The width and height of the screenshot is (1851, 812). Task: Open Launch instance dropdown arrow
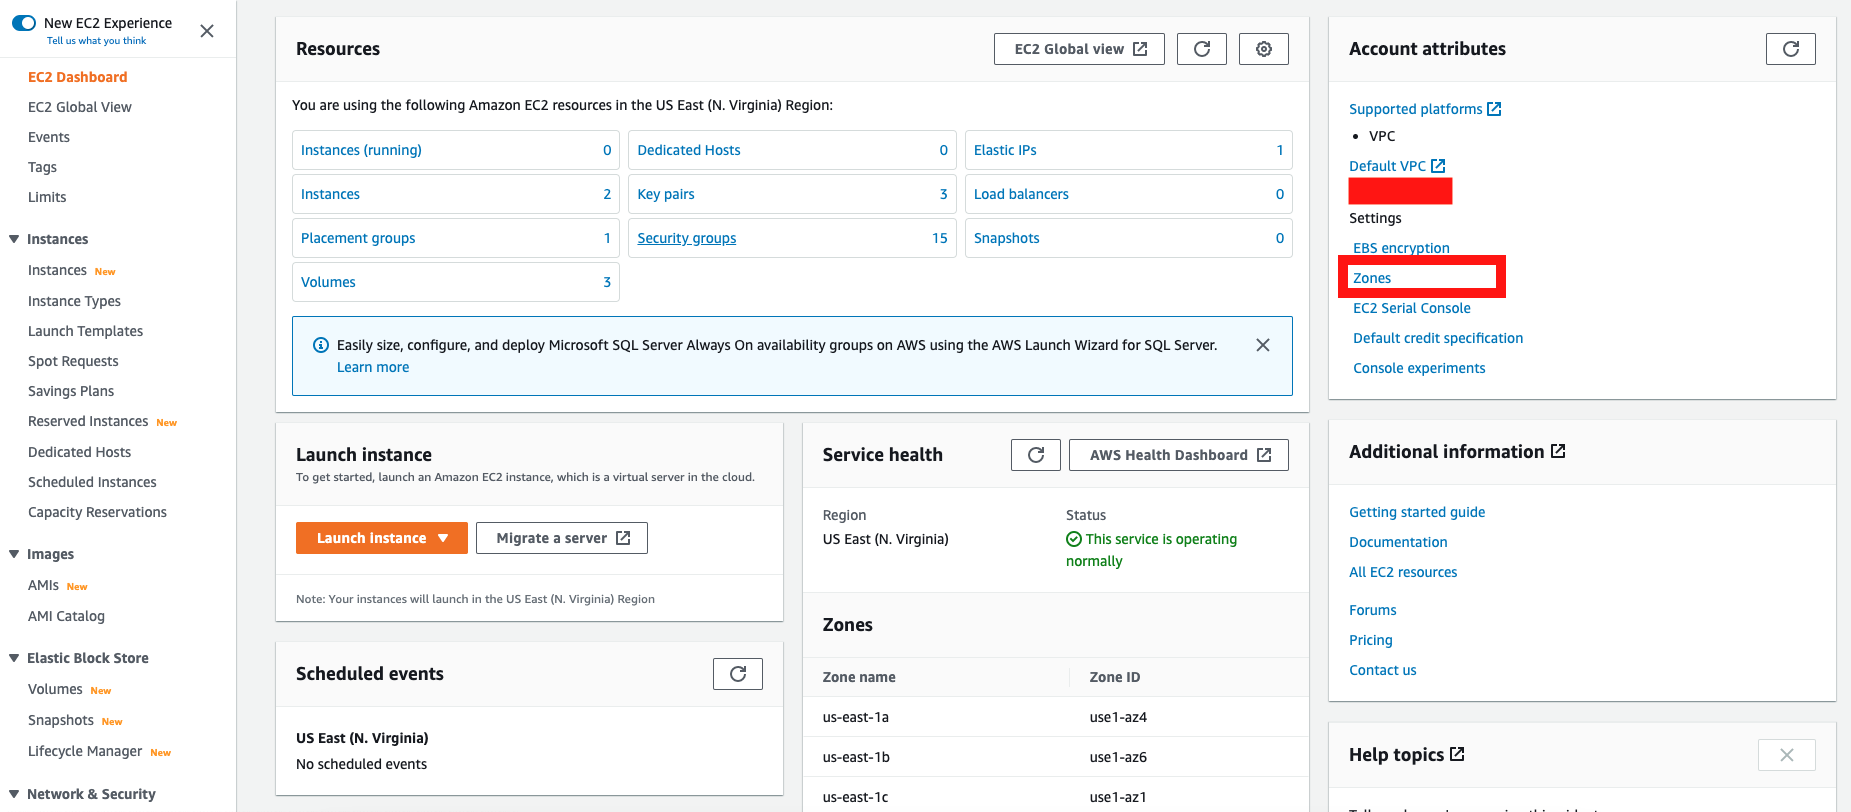[x=443, y=538]
